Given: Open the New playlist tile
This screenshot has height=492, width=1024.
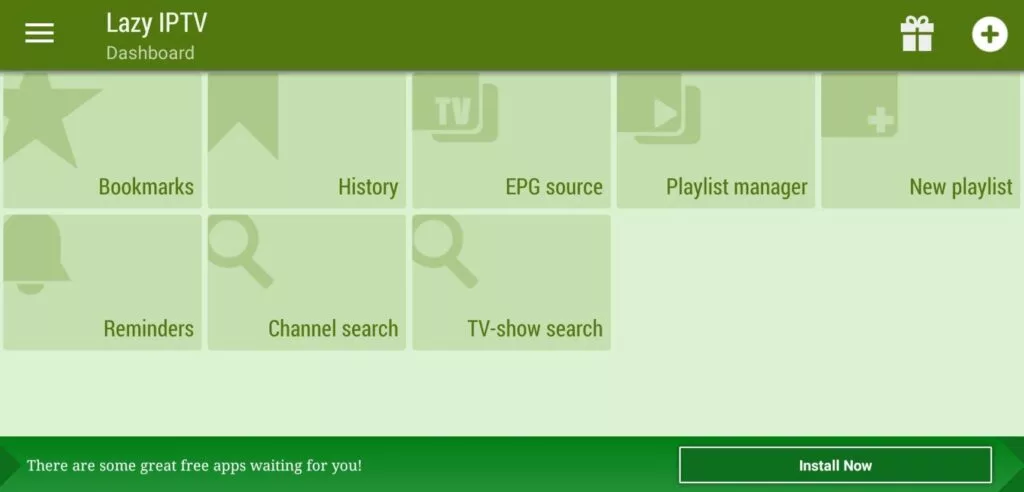Looking at the screenshot, I should click(921, 140).
